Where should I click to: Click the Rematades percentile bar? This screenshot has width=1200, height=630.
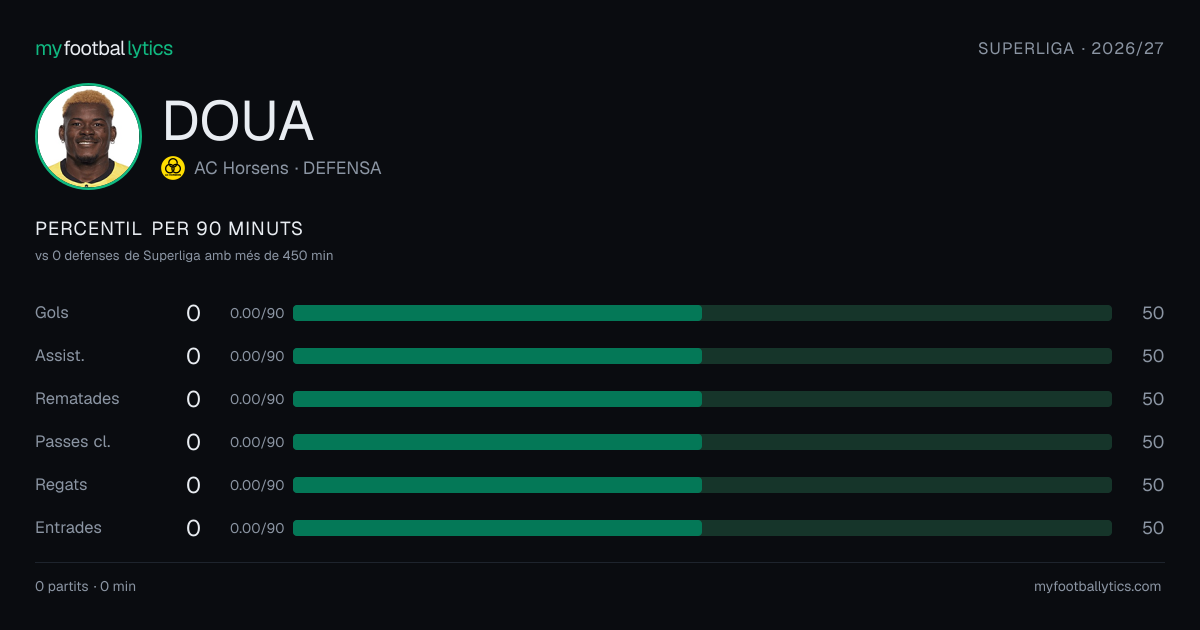(x=702, y=399)
